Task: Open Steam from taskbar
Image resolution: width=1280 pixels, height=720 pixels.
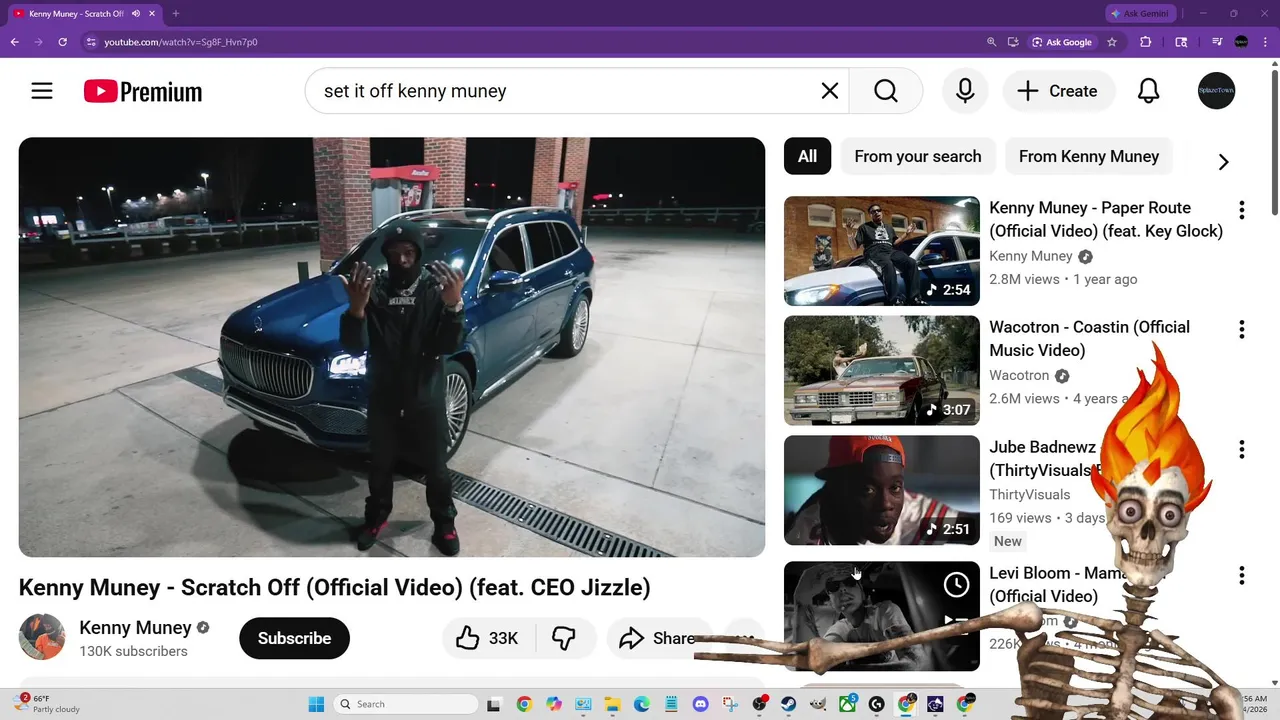Action: [x=788, y=704]
